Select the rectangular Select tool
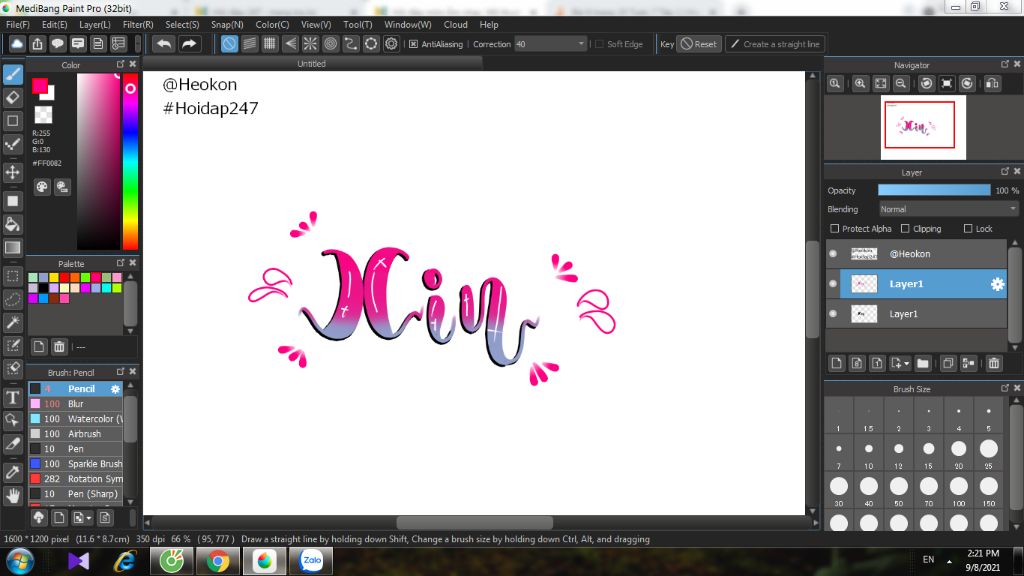 tap(12, 276)
